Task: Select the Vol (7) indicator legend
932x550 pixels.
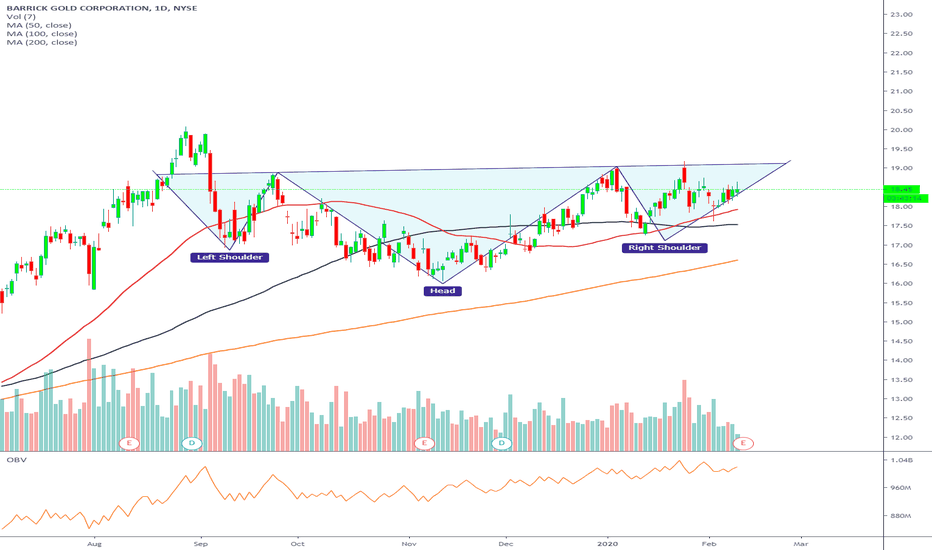Action: 21,17
